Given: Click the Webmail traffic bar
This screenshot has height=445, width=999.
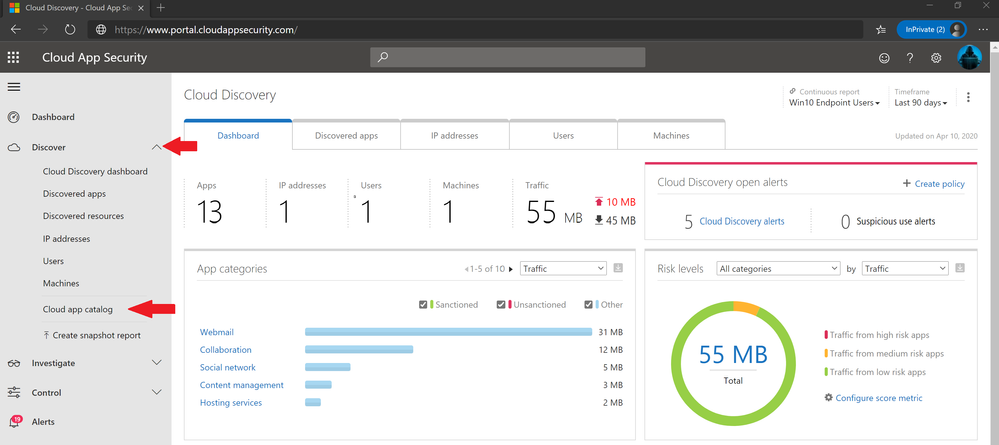Looking at the screenshot, I should point(449,332).
